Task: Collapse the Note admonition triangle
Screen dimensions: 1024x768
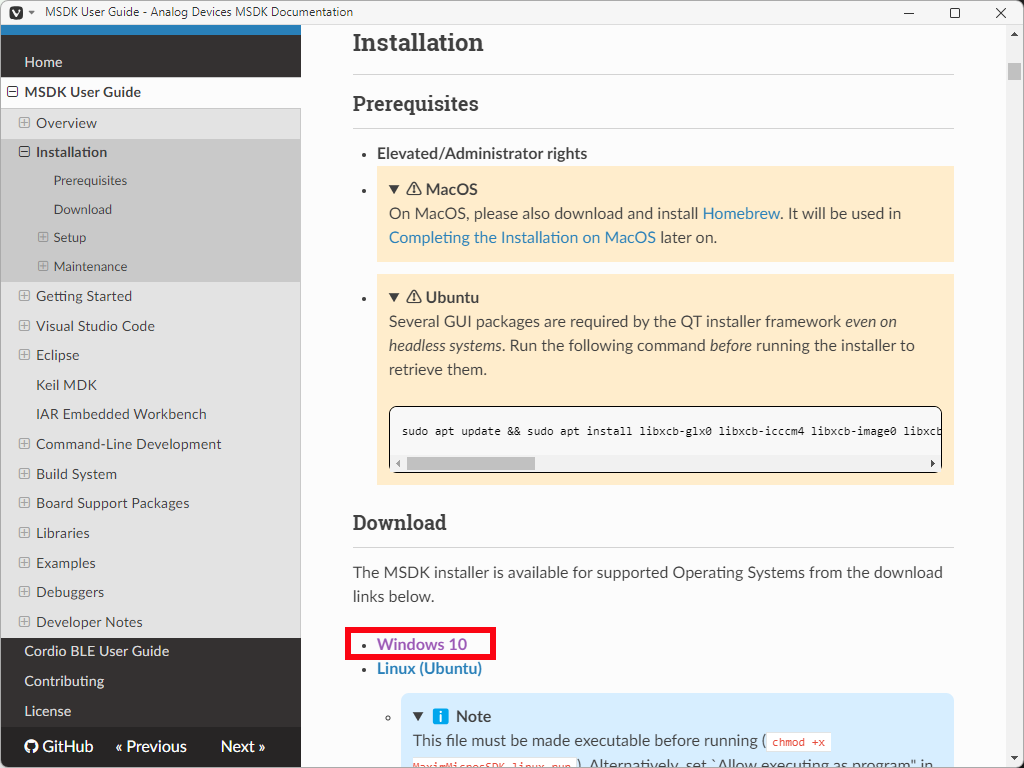Action: 419,716
